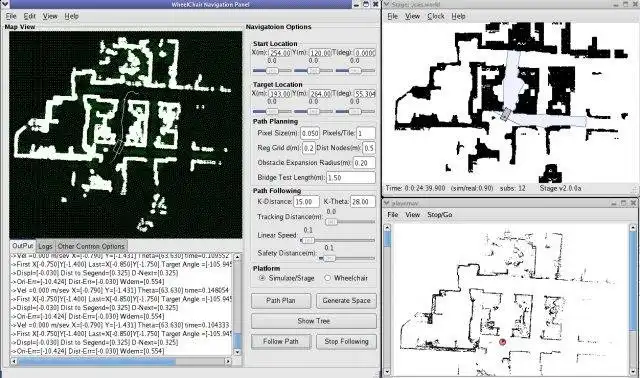Open File menu in WheelChair Navigation Panel
640x378 pixels.
[11, 16]
